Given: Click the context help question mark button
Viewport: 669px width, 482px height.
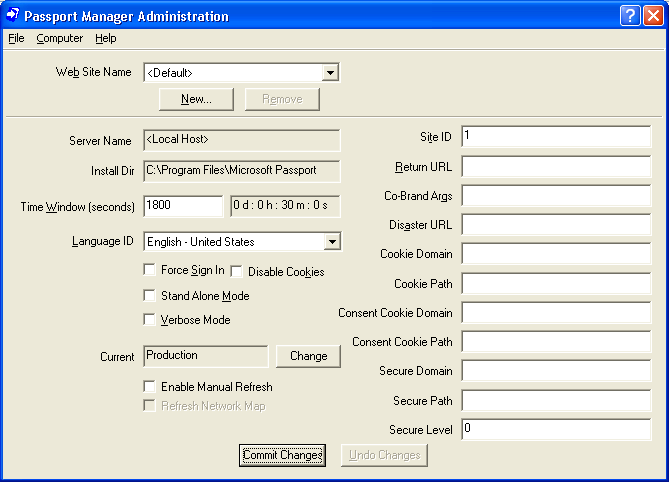Looking at the screenshot, I should (x=630, y=16).
